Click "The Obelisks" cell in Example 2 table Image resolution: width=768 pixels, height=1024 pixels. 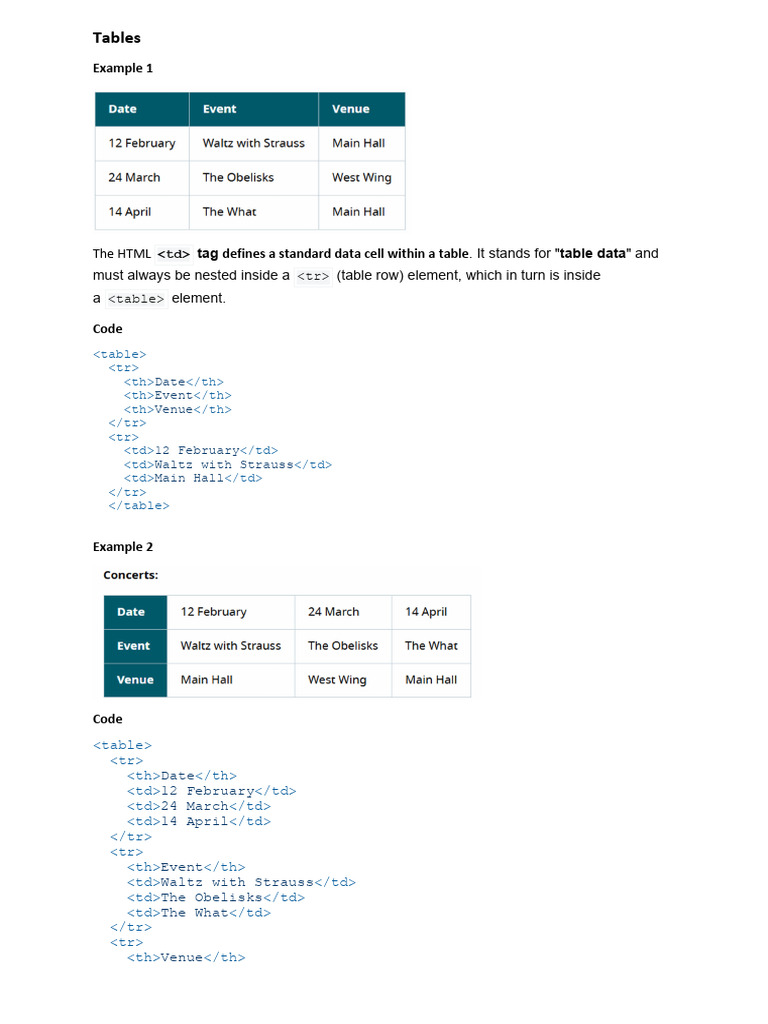(343, 646)
